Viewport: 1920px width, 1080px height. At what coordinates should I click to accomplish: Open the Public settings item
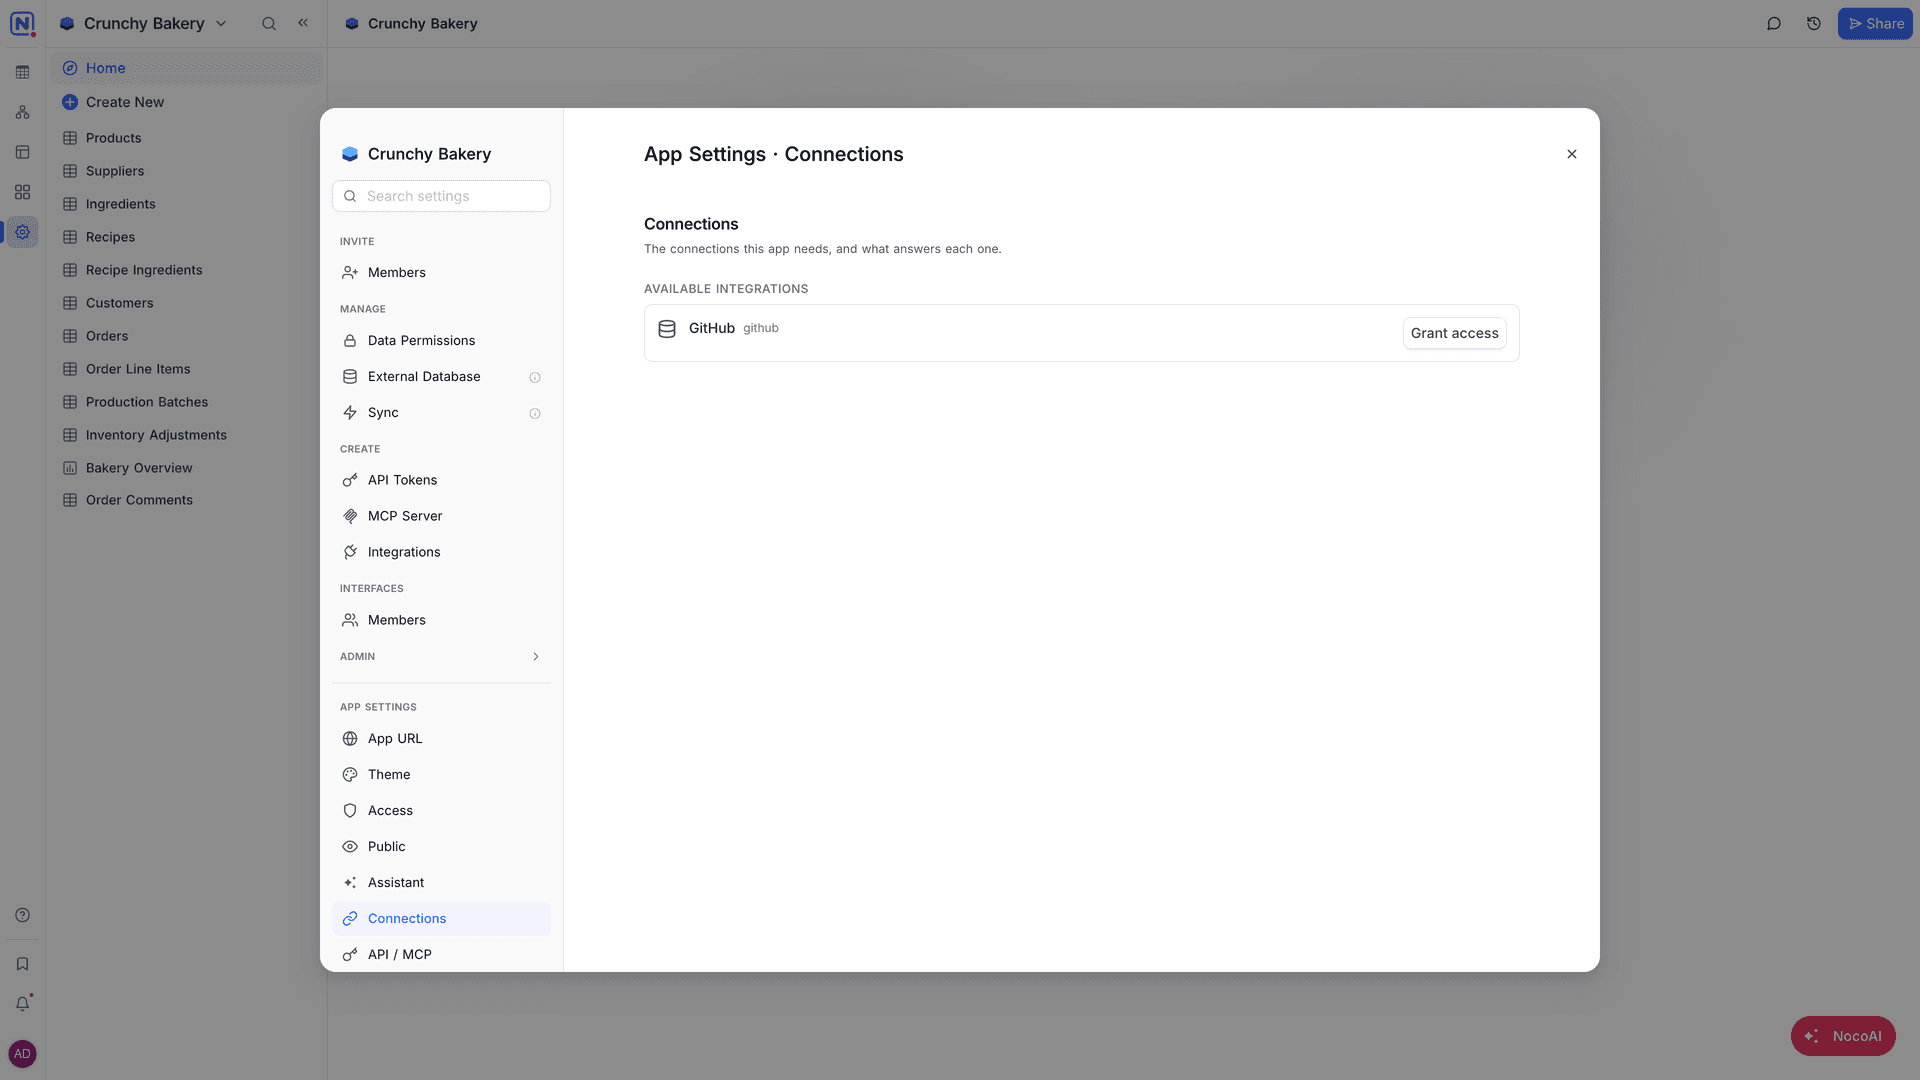(x=441, y=847)
